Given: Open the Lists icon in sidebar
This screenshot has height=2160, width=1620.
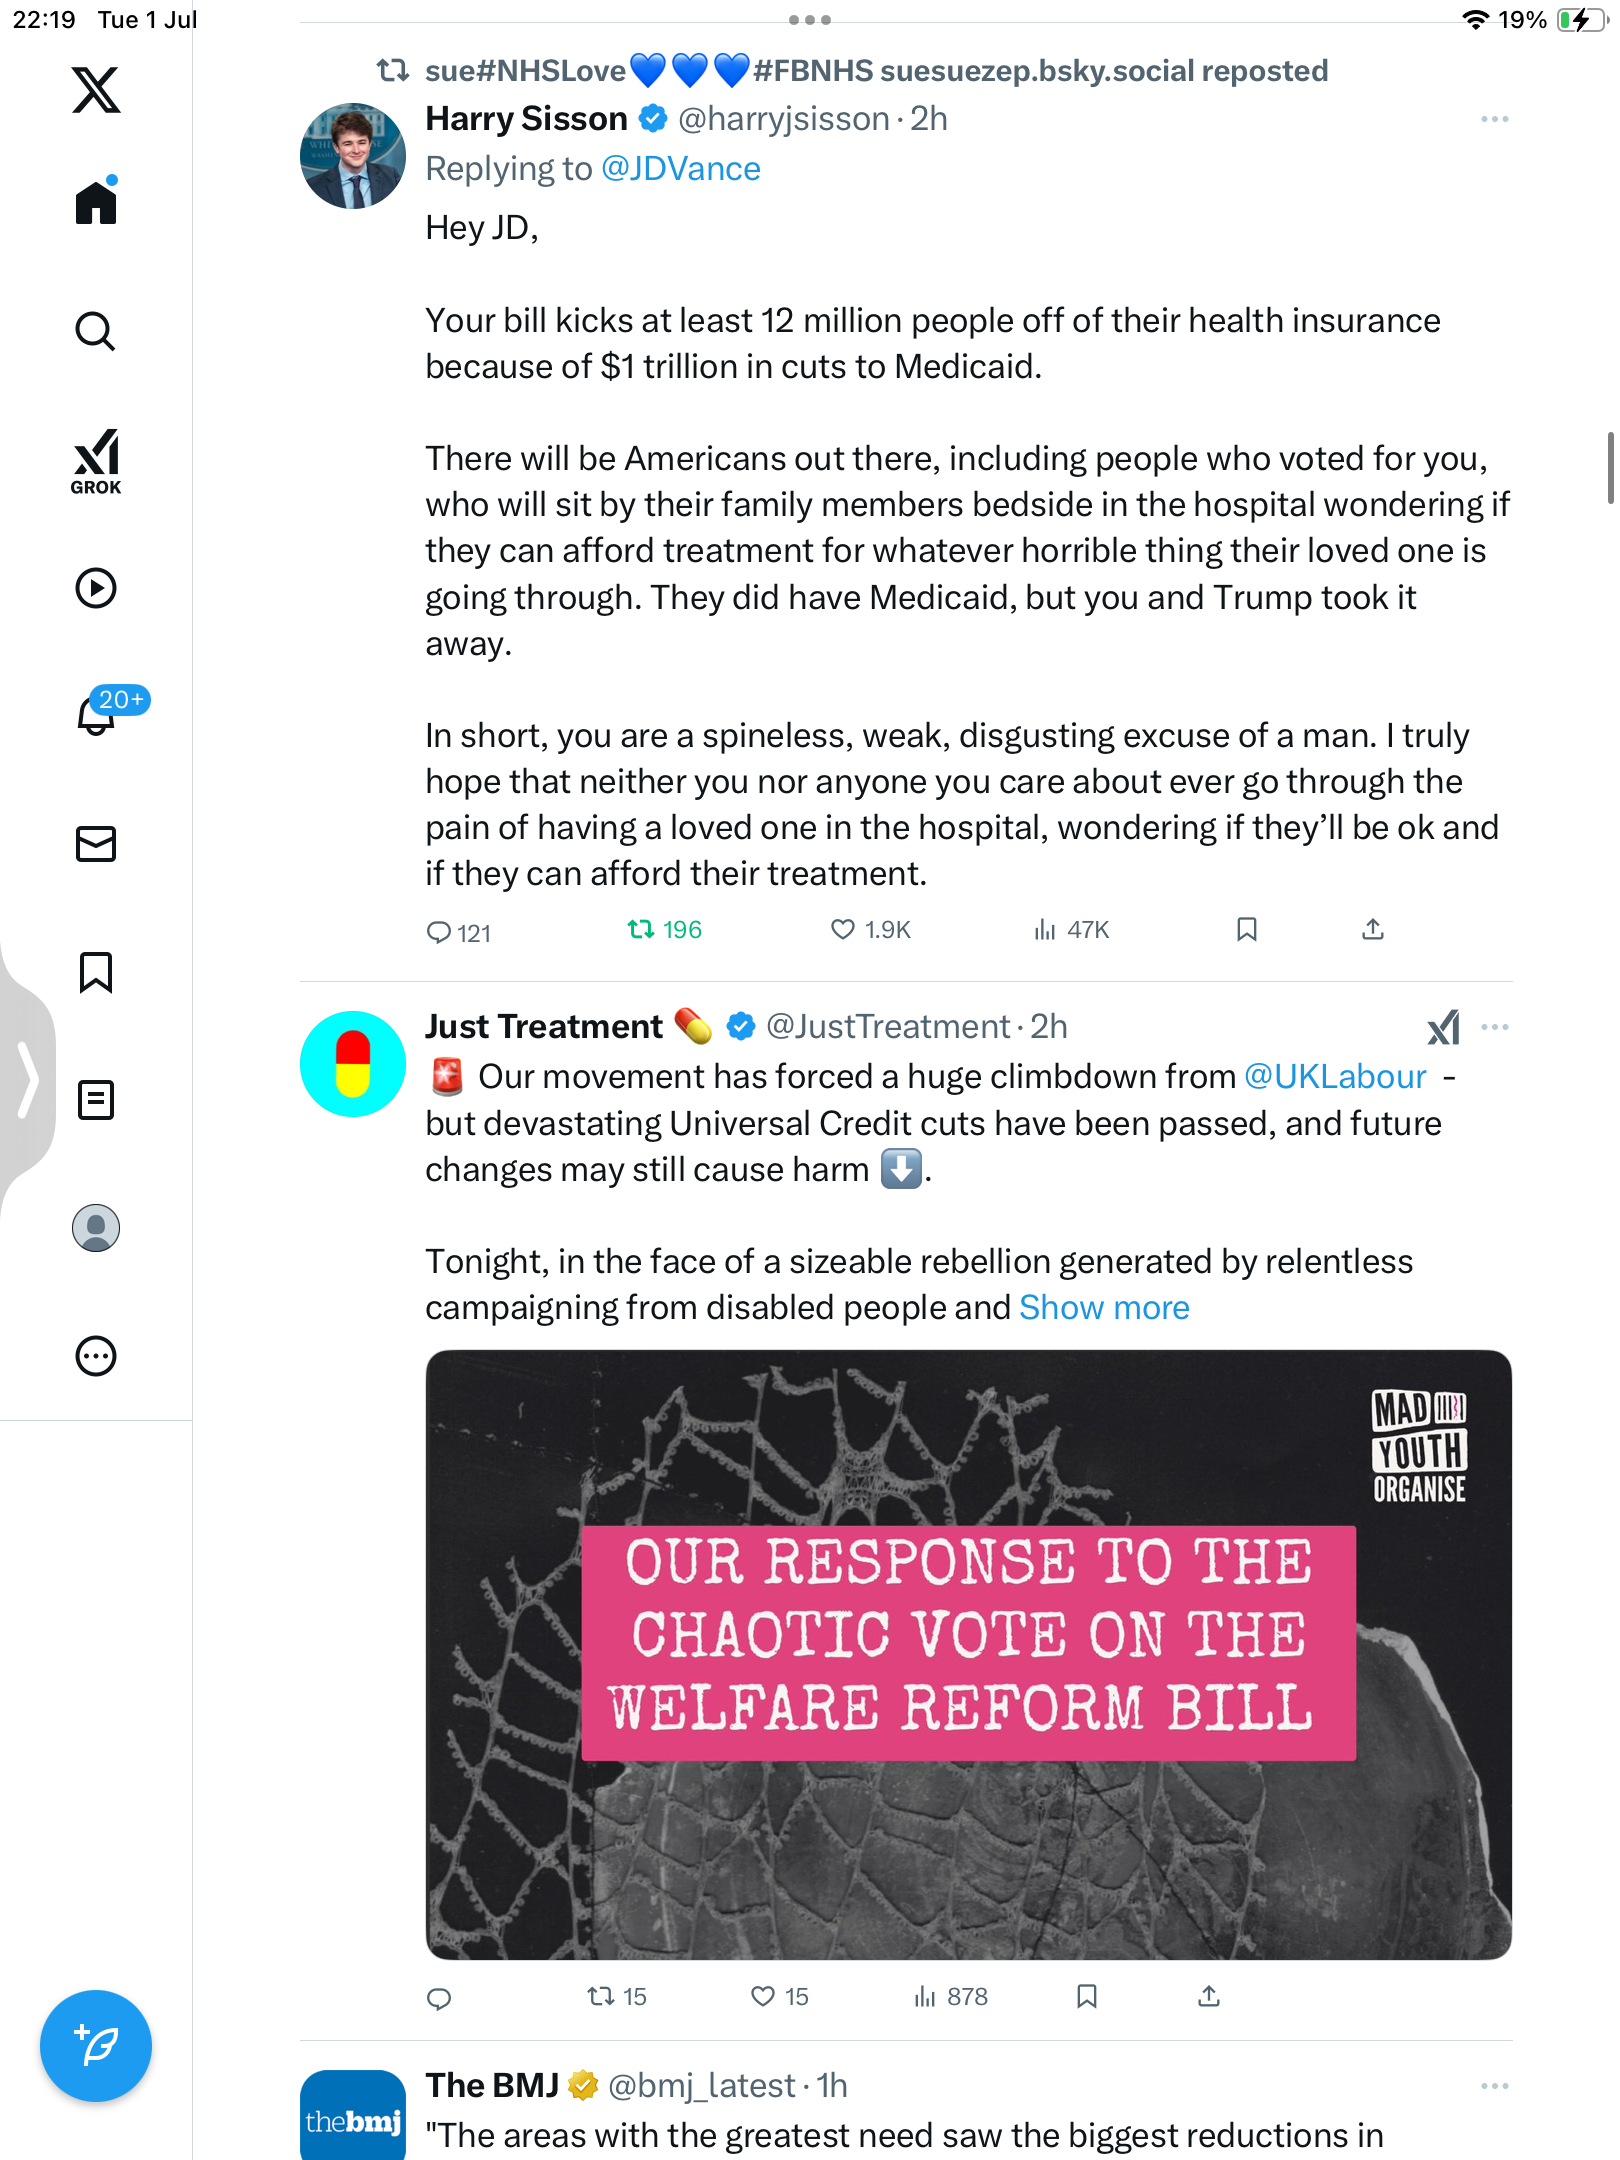Looking at the screenshot, I should point(96,1100).
